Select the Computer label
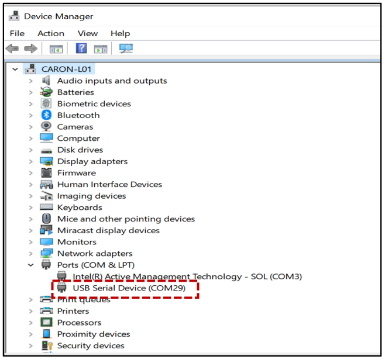 pyautogui.click(x=78, y=138)
